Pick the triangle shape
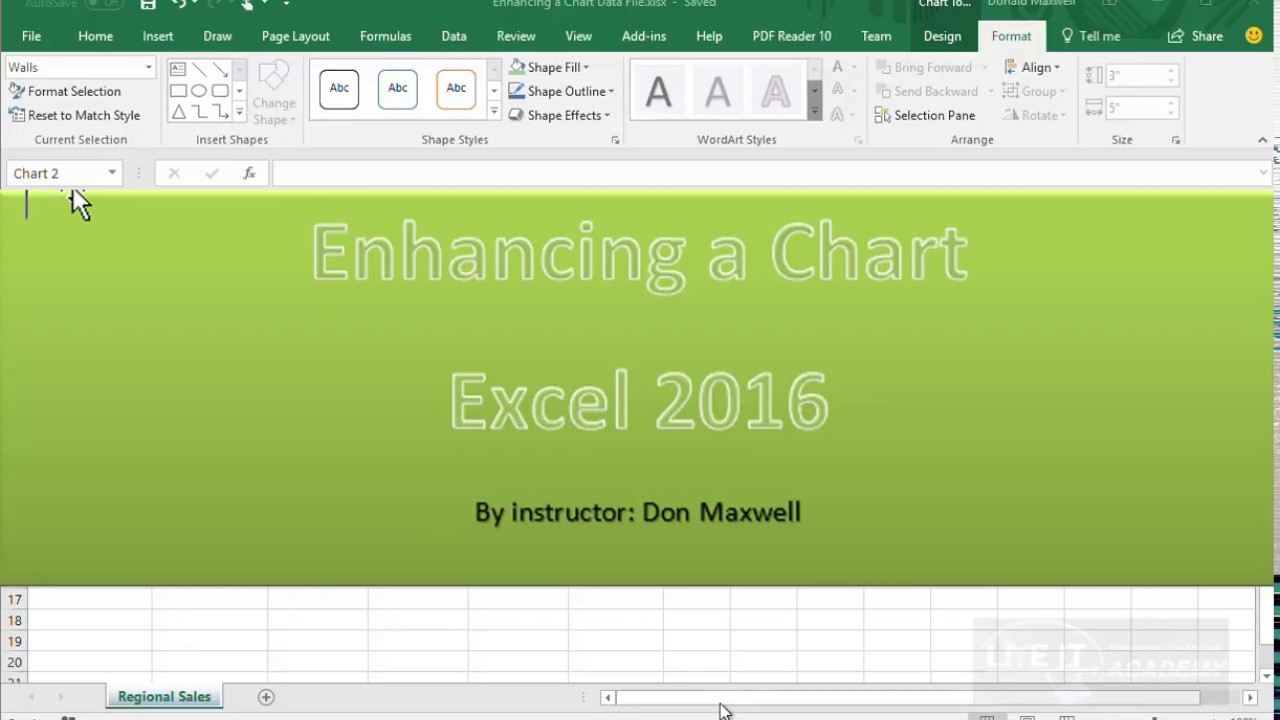This screenshot has height=720, width=1280. 177,112
